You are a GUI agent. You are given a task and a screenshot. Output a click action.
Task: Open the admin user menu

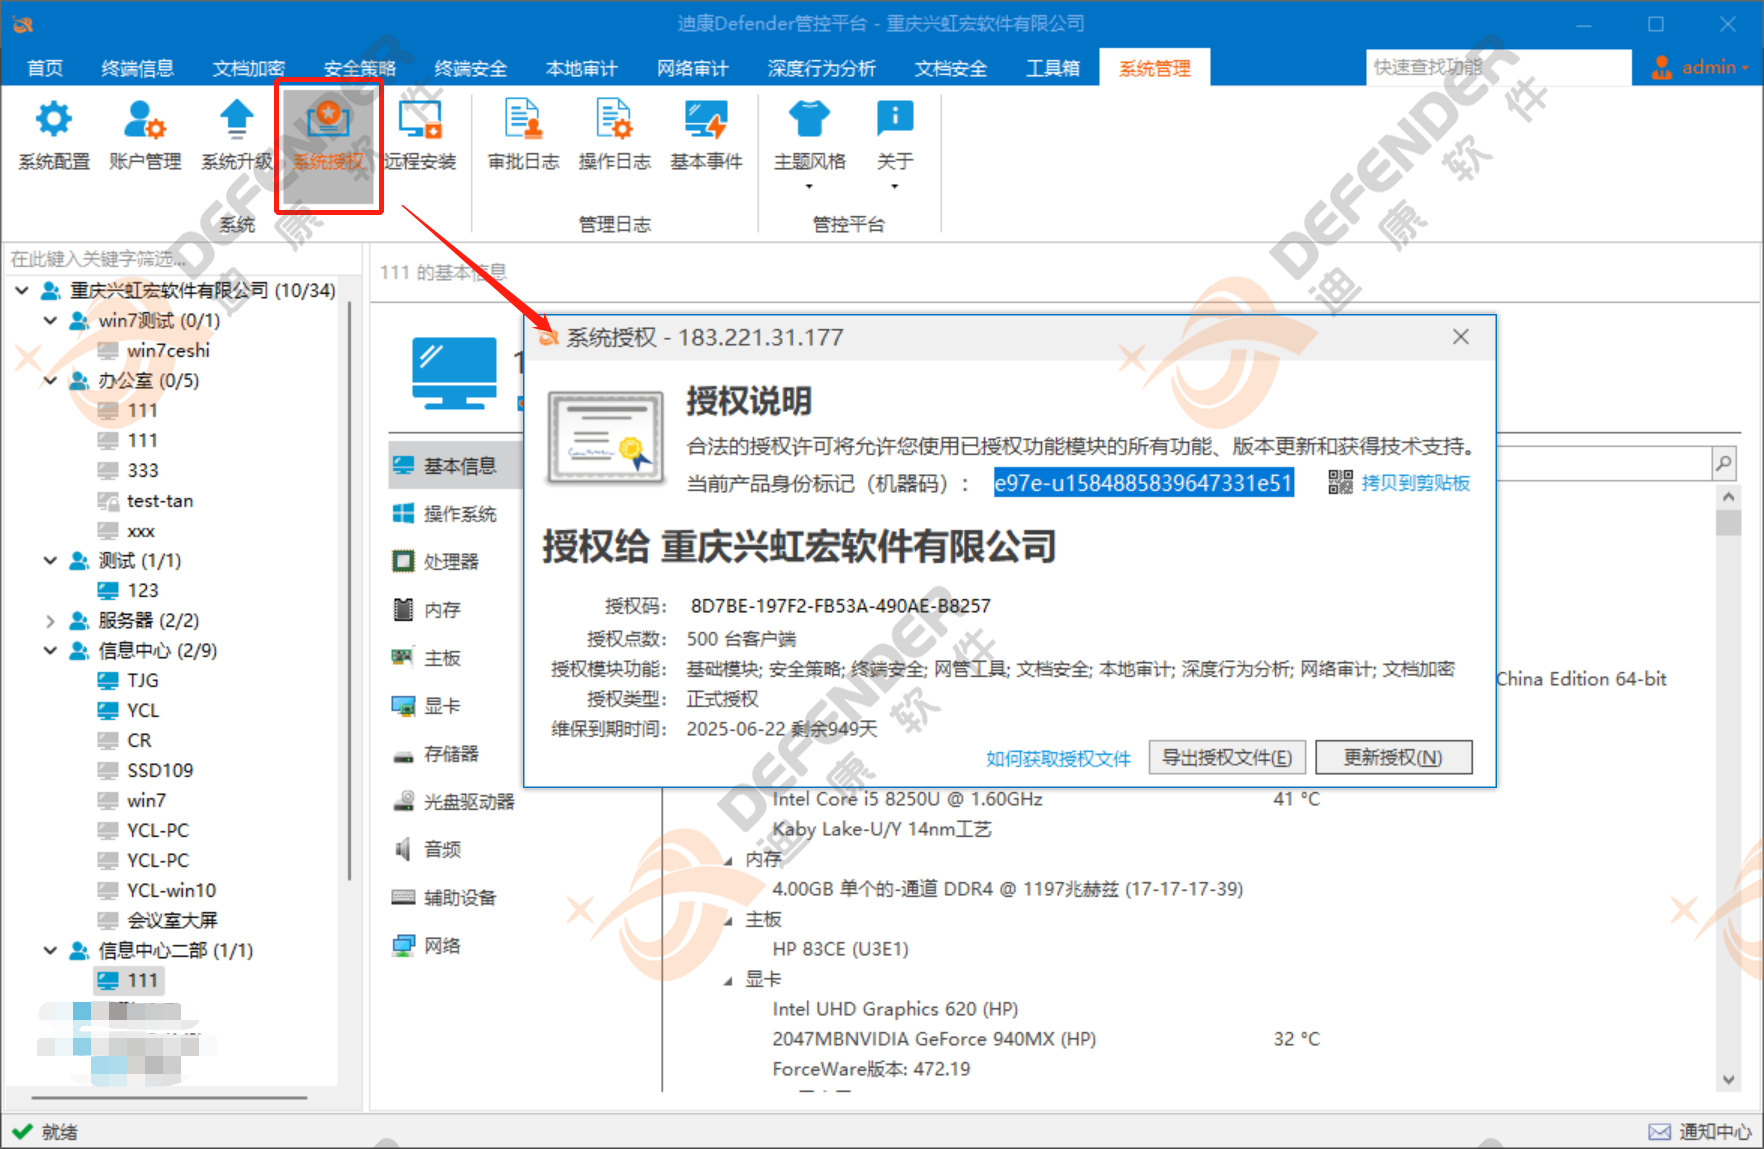pyautogui.click(x=1700, y=67)
